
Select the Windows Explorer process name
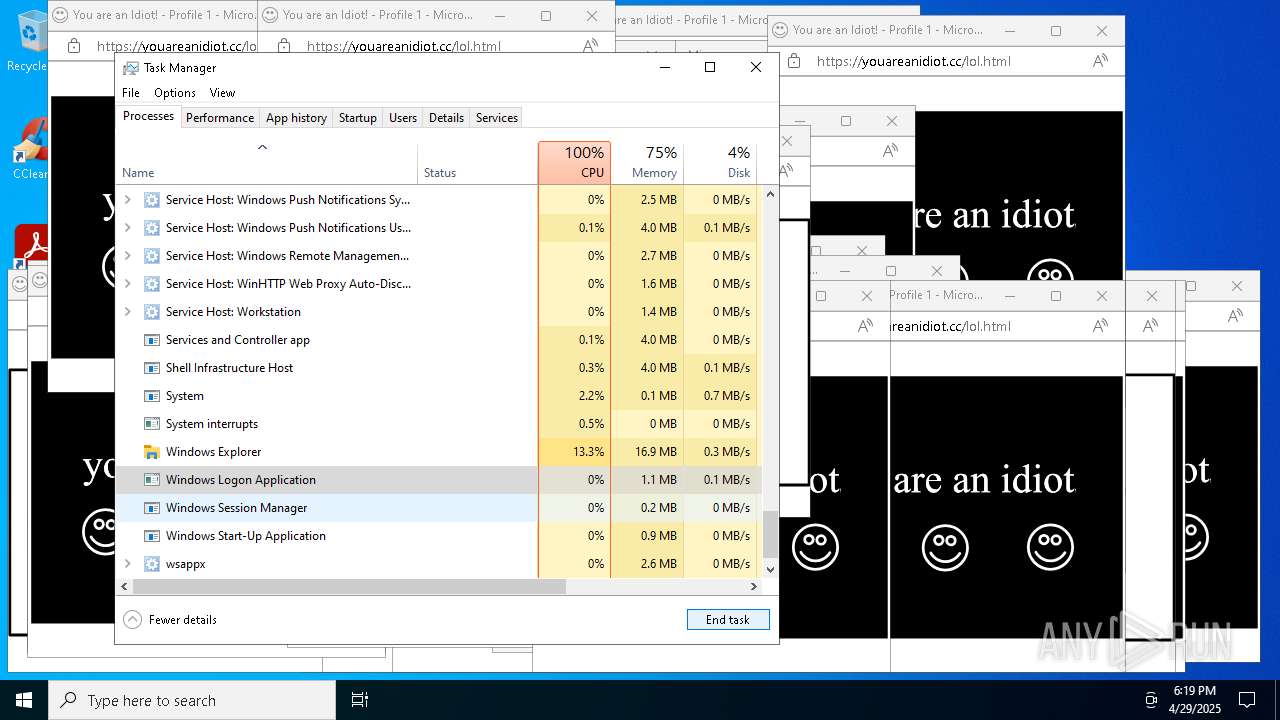point(213,452)
